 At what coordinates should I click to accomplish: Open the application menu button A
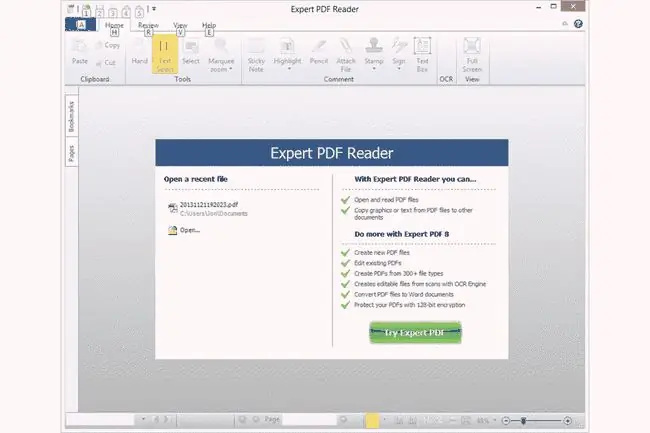point(81,25)
